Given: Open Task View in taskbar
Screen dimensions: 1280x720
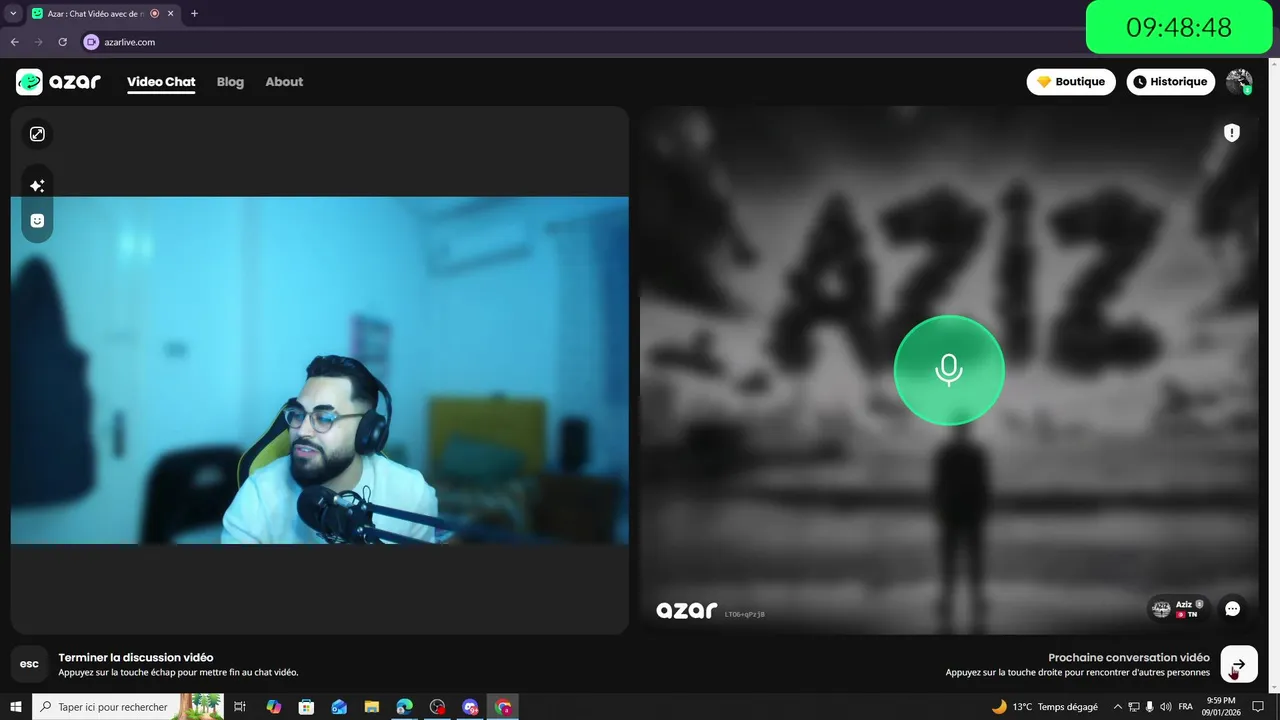Looking at the screenshot, I should point(240,707).
